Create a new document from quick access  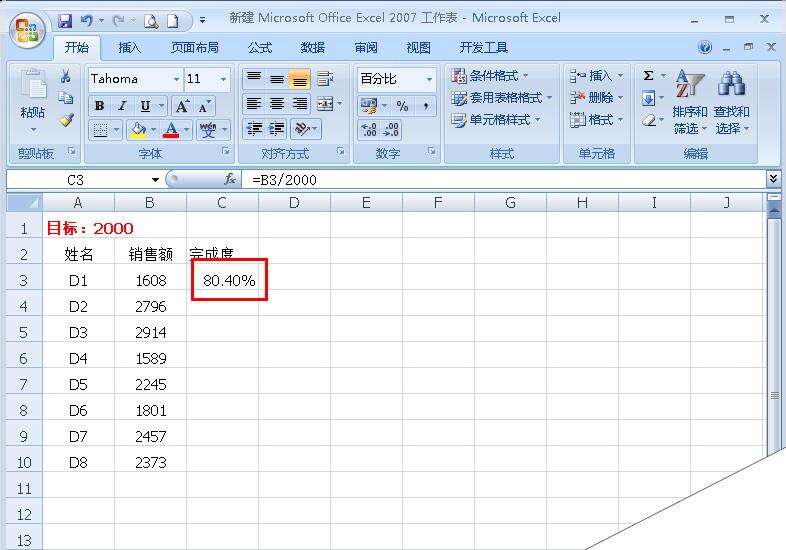(x=172, y=21)
